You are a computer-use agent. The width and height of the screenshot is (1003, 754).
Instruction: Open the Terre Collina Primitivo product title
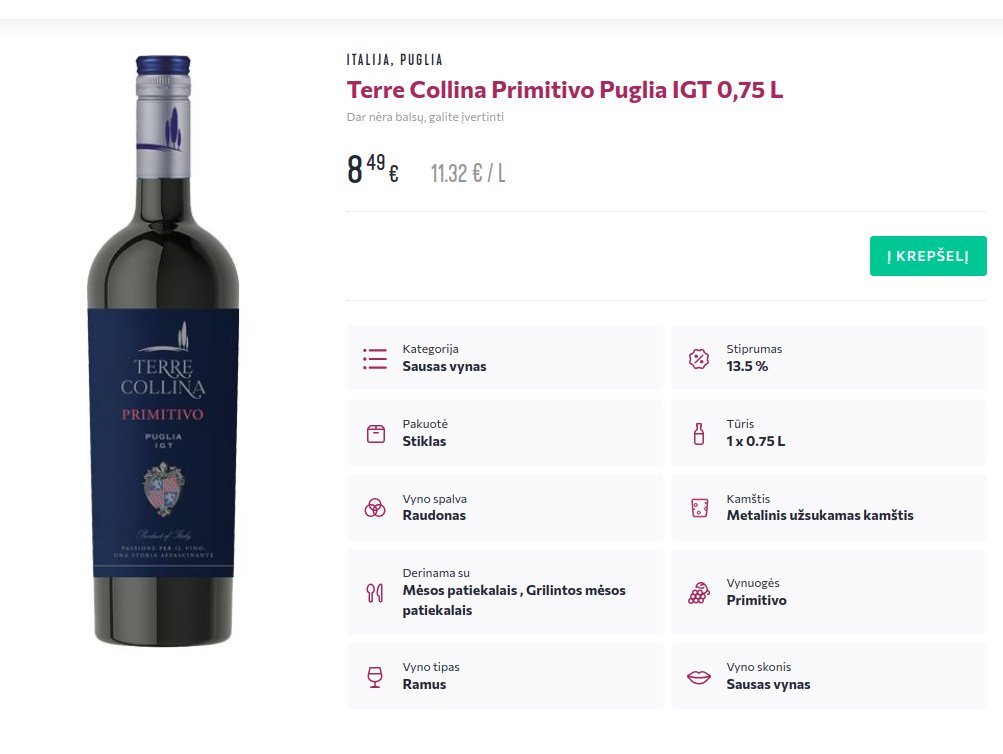pos(565,90)
